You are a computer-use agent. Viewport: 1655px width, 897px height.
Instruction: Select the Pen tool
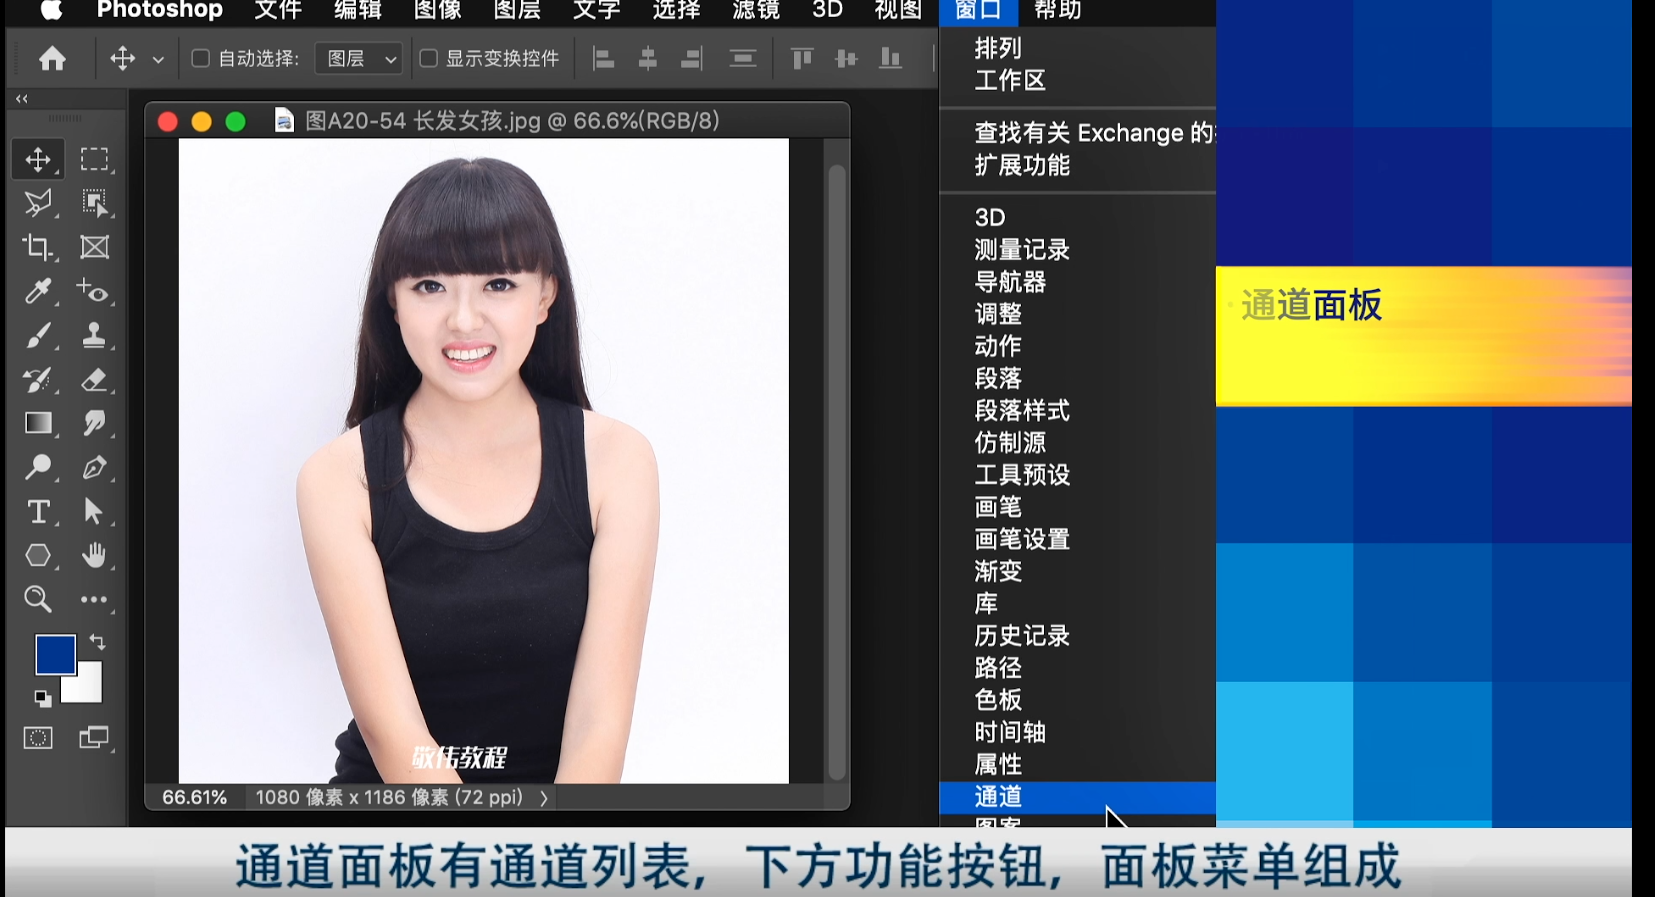tap(94, 467)
